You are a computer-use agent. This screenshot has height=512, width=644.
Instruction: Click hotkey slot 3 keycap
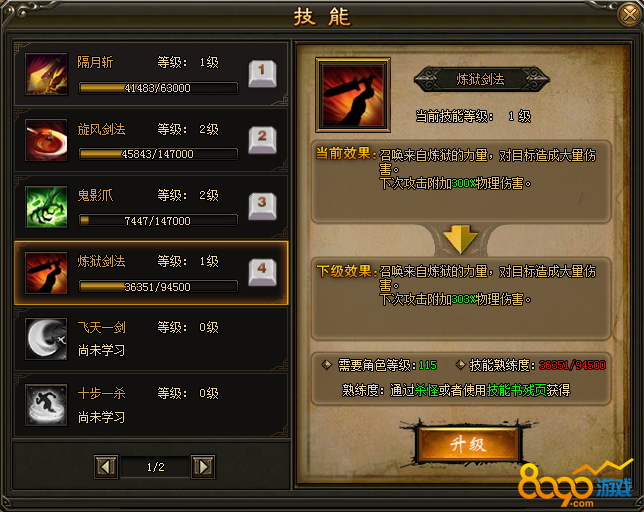[x=262, y=206]
